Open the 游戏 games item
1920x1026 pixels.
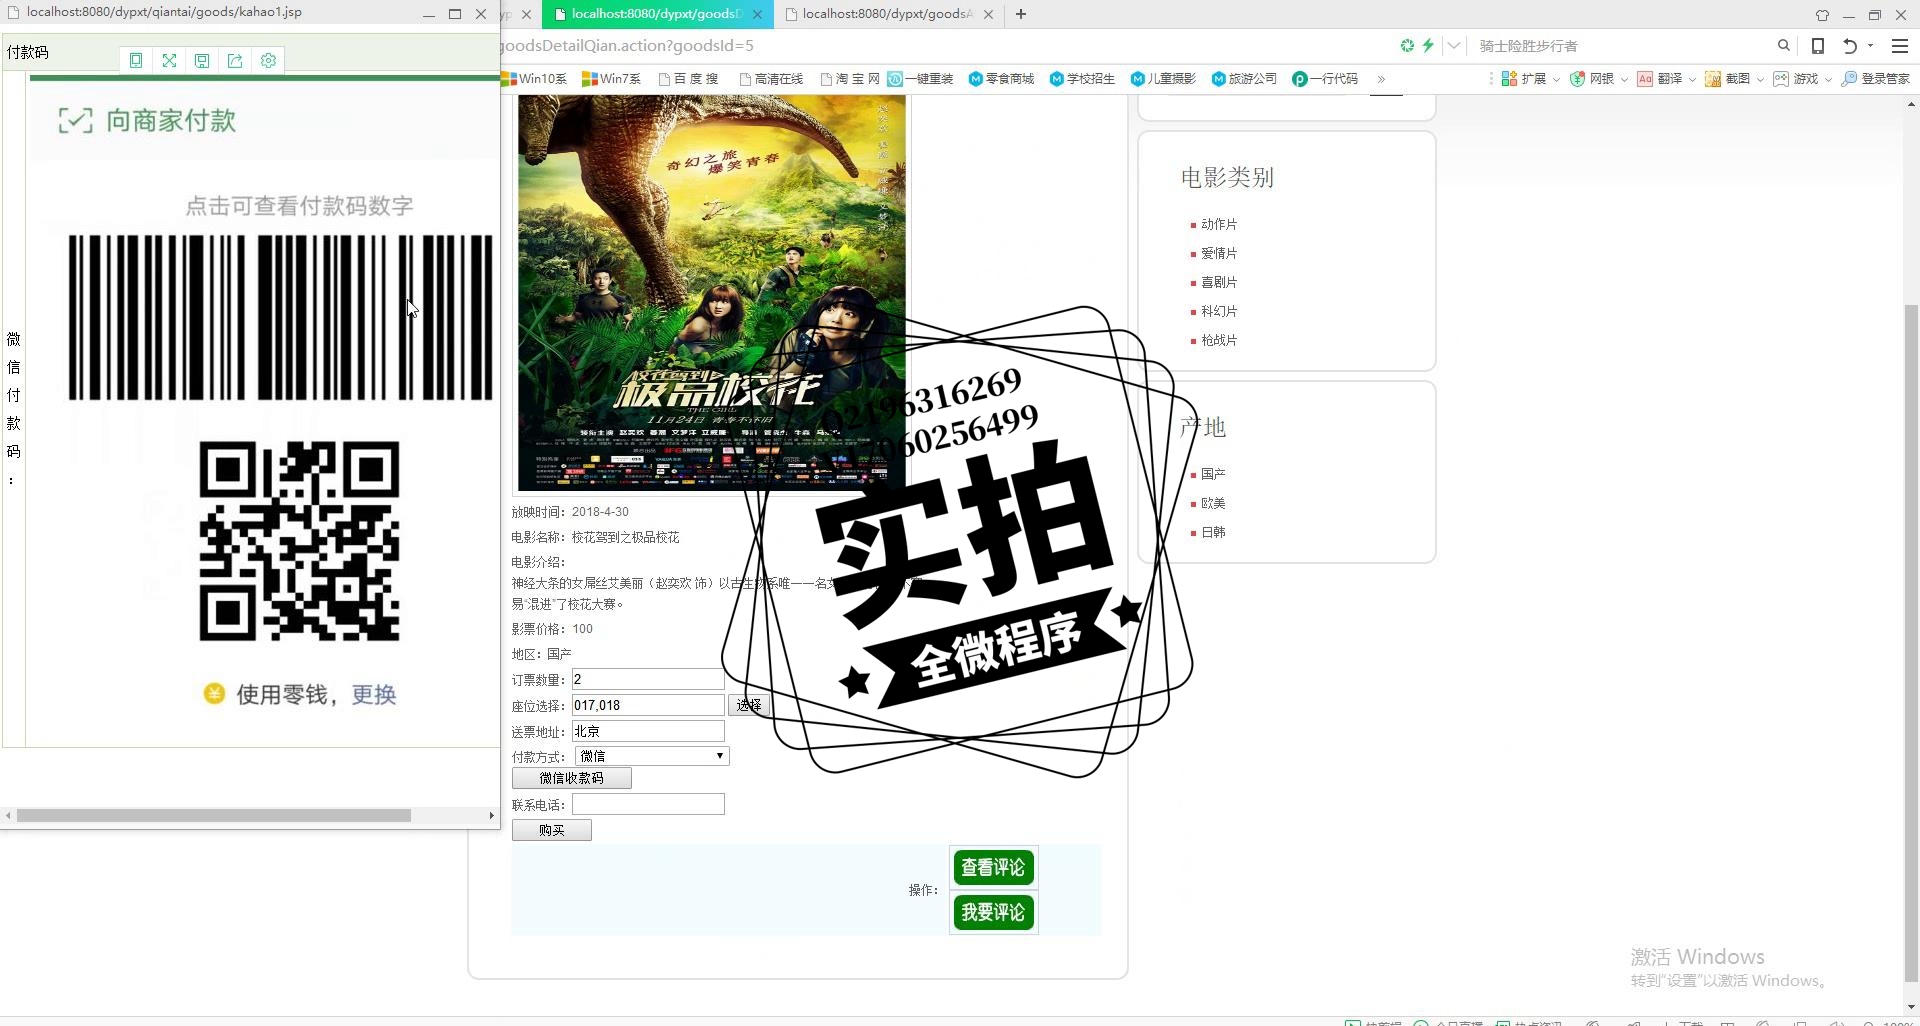coord(1796,79)
